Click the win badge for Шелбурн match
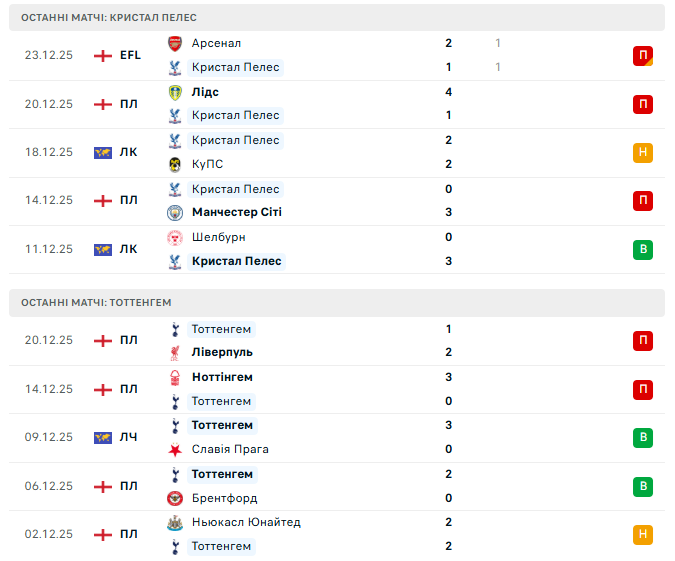 pyautogui.click(x=643, y=249)
